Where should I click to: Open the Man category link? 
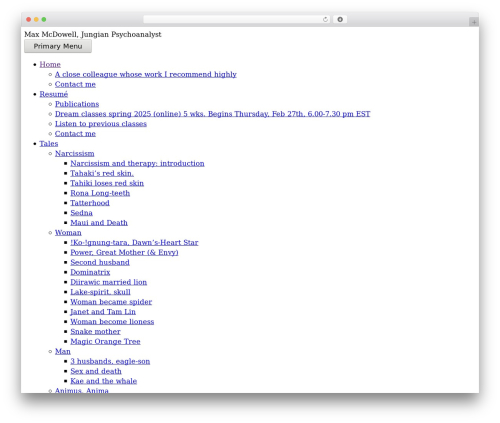tap(63, 351)
